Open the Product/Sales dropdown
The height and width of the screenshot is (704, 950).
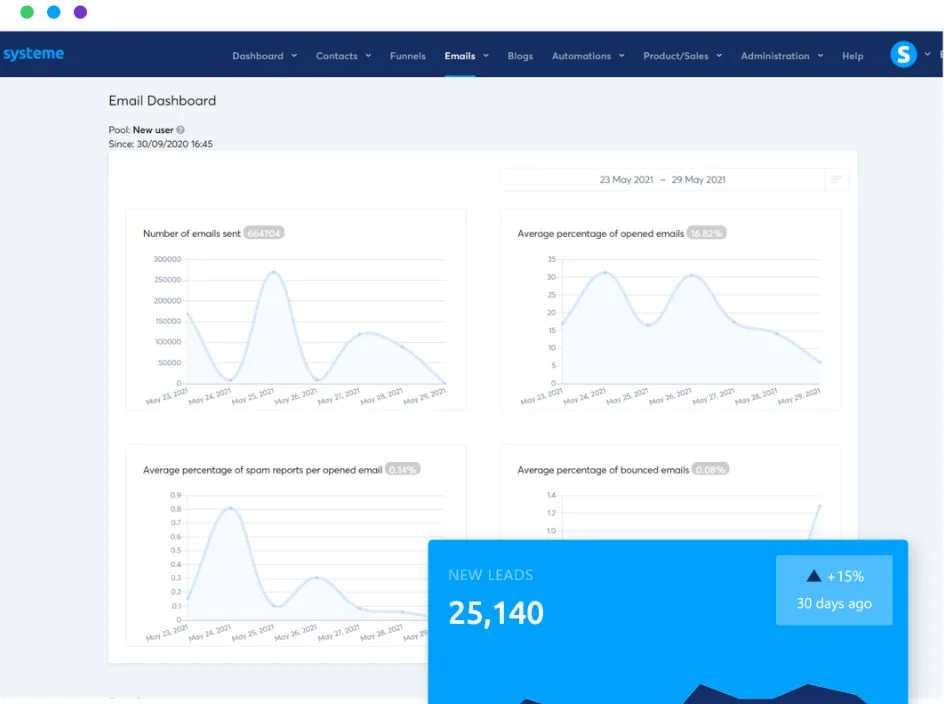coord(682,56)
